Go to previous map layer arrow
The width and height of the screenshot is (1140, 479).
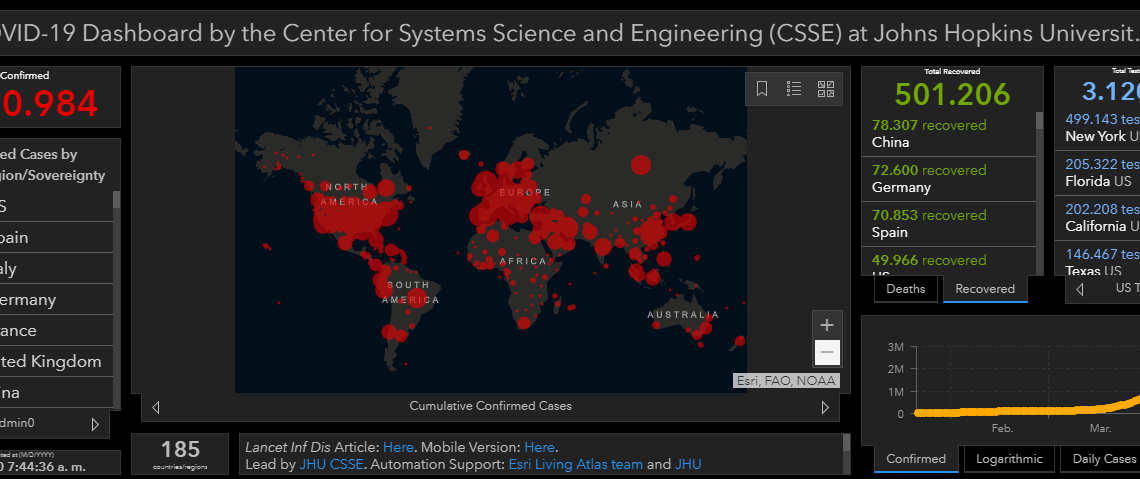click(156, 407)
